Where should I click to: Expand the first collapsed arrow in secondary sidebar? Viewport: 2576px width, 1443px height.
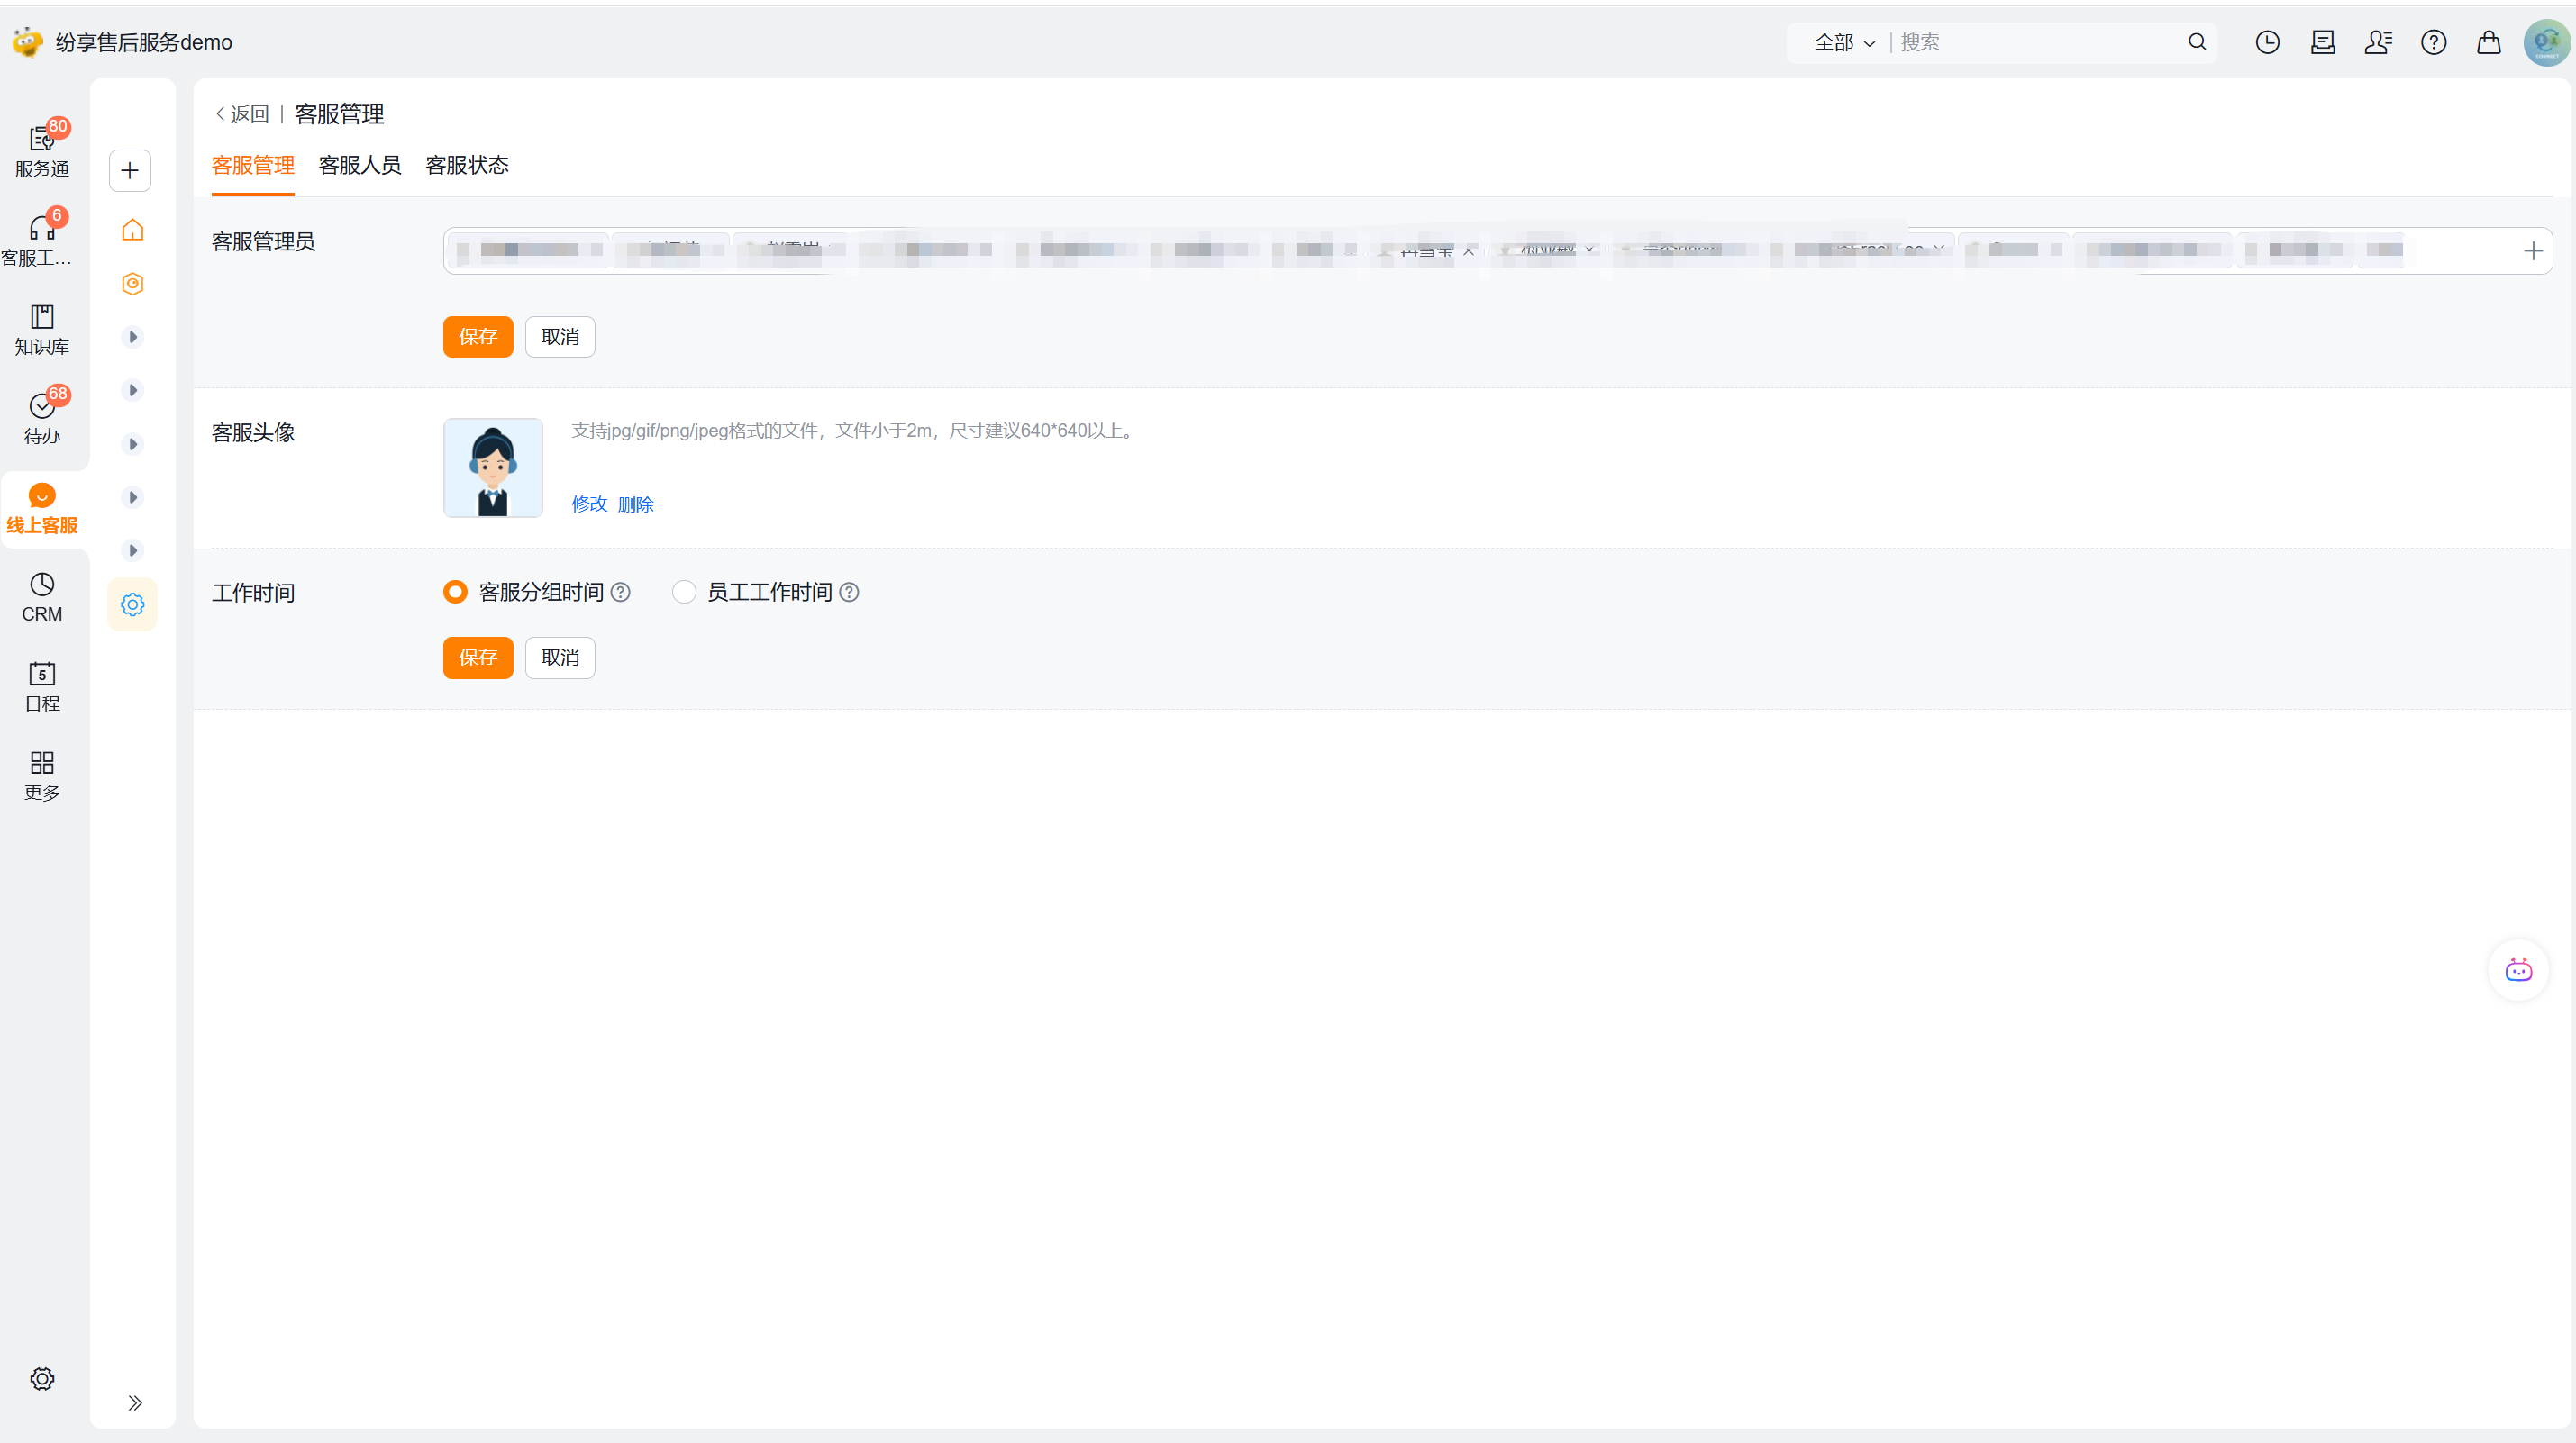(132, 337)
